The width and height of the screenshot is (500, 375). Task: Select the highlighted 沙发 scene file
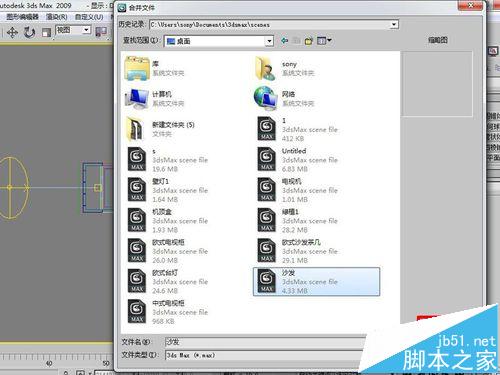click(316, 282)
